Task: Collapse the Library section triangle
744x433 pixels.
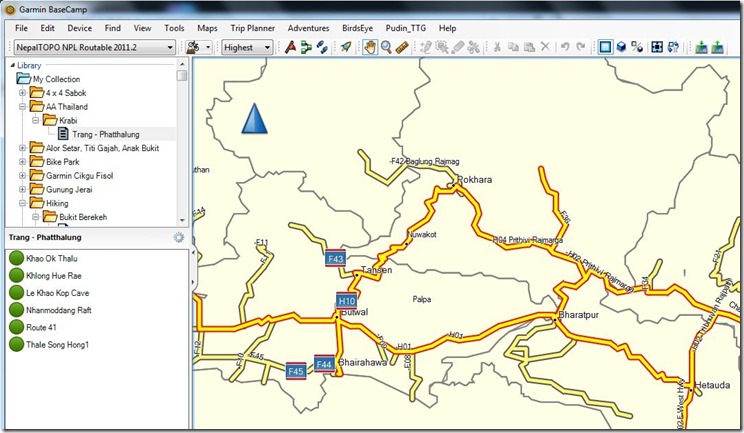Action: click(x=12, y=65)
